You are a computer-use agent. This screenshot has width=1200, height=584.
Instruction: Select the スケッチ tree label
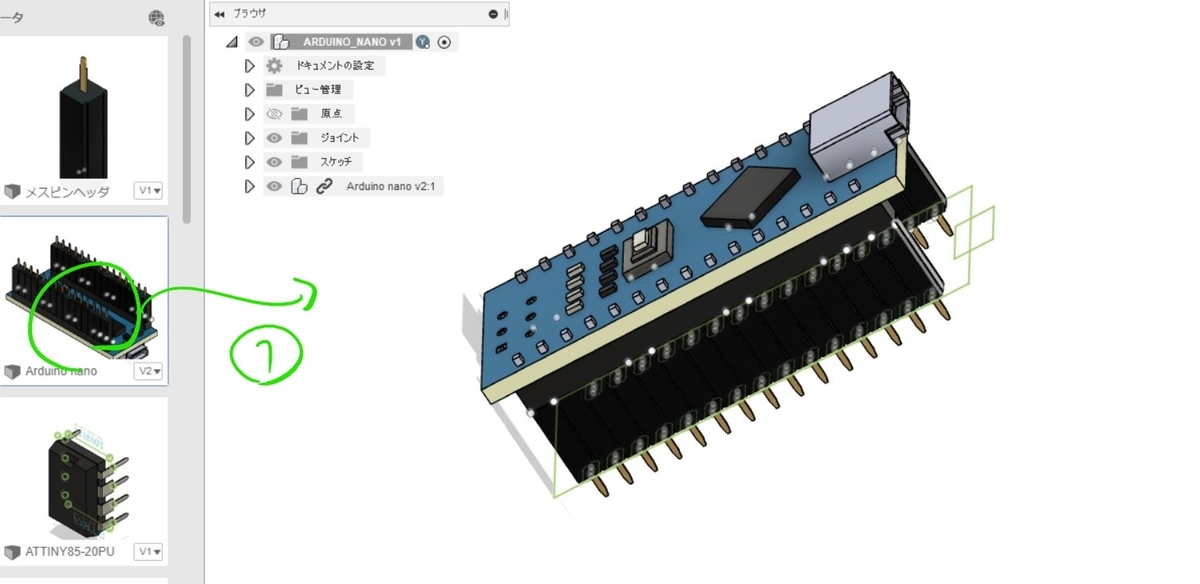point(336,162)
